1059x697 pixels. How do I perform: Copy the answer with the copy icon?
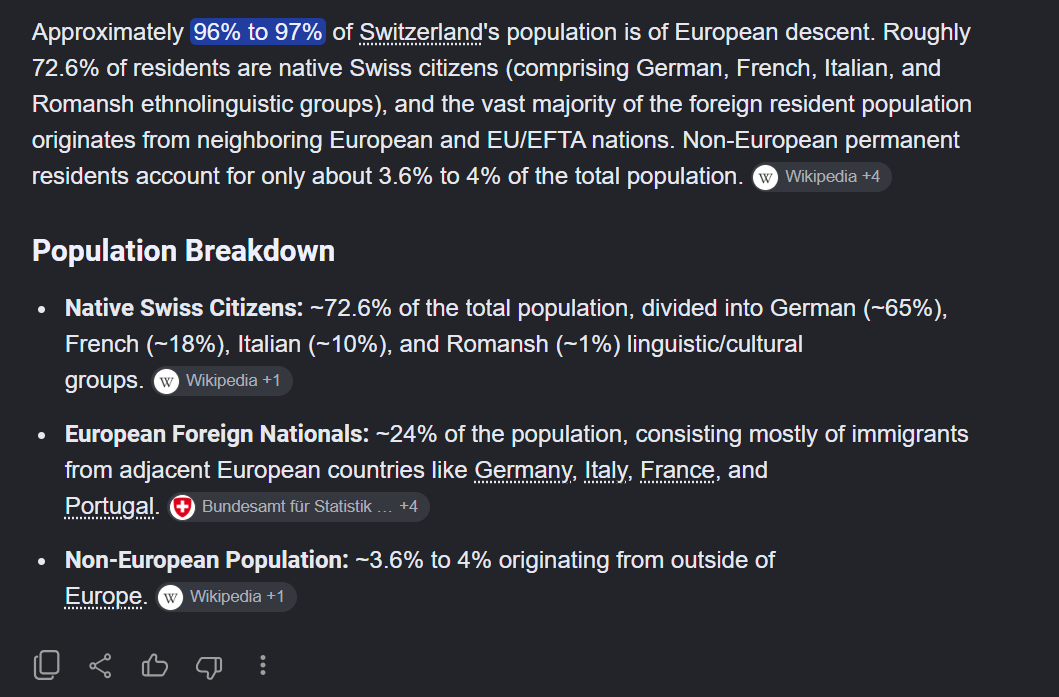pyautogui.click(x=47, y=665)
